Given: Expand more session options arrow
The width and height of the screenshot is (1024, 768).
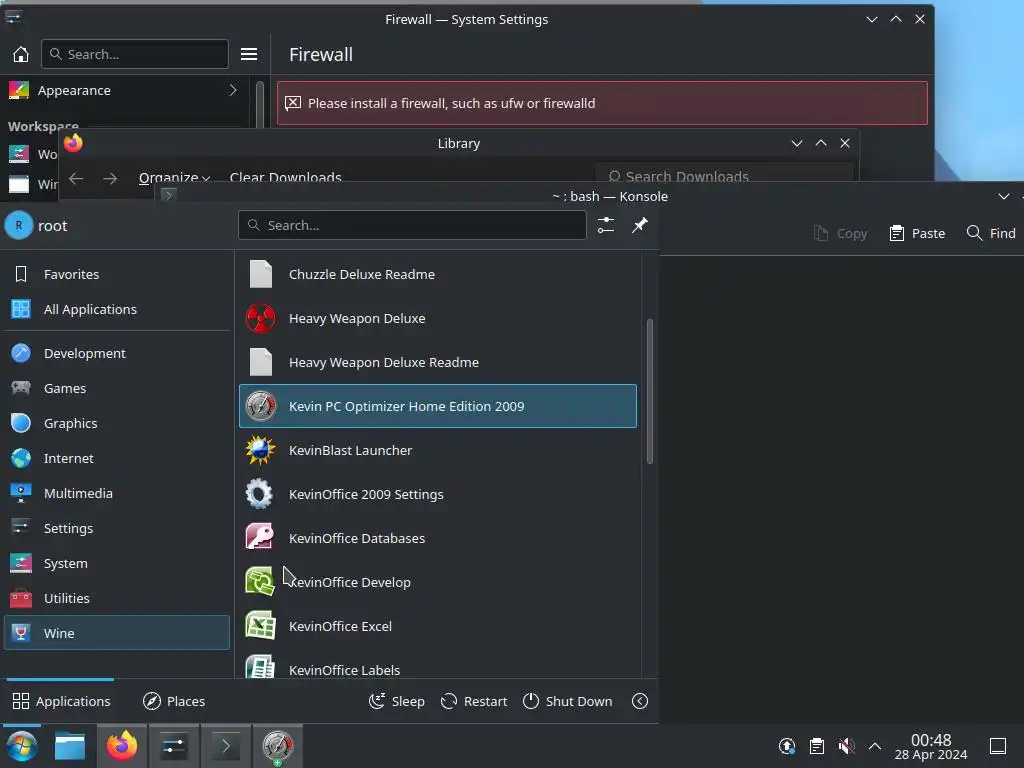Looking at the screenshot, I should tap(640, 701).
